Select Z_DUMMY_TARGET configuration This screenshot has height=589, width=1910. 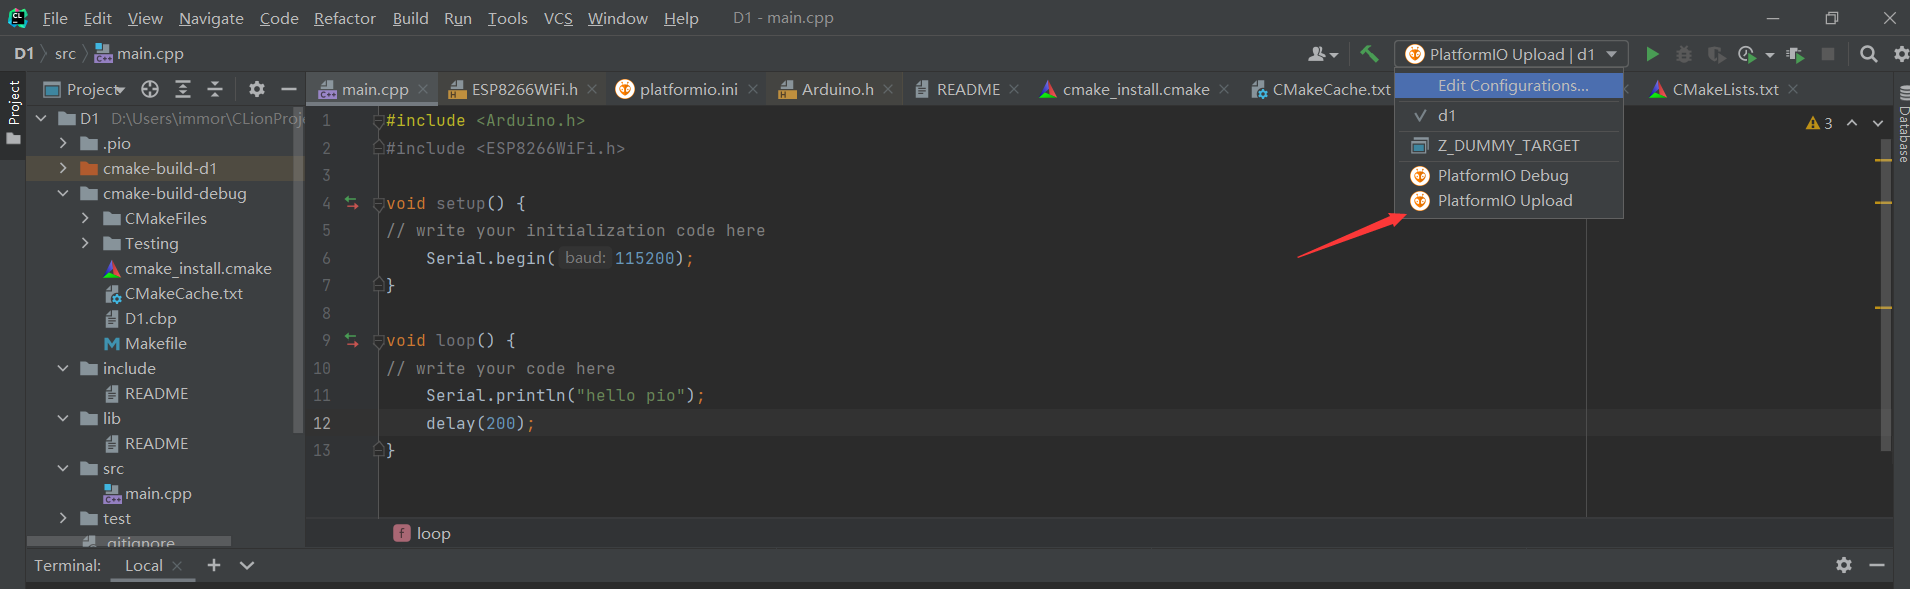(1509, 145)
